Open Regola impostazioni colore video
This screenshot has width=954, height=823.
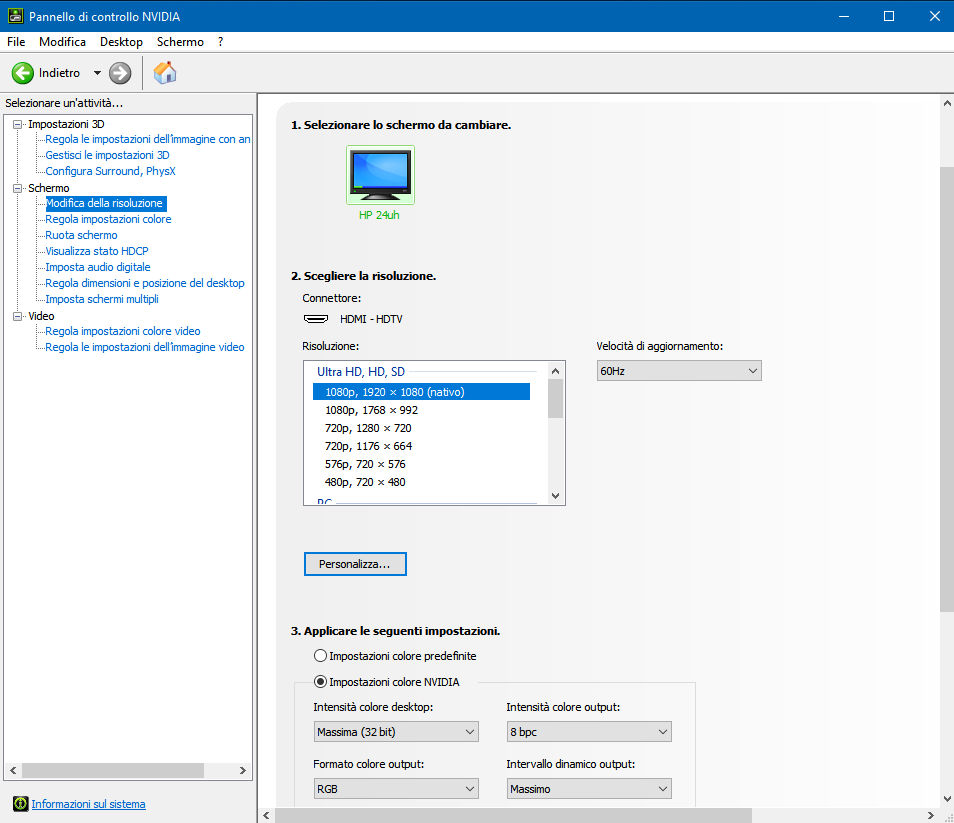[122, 331]
